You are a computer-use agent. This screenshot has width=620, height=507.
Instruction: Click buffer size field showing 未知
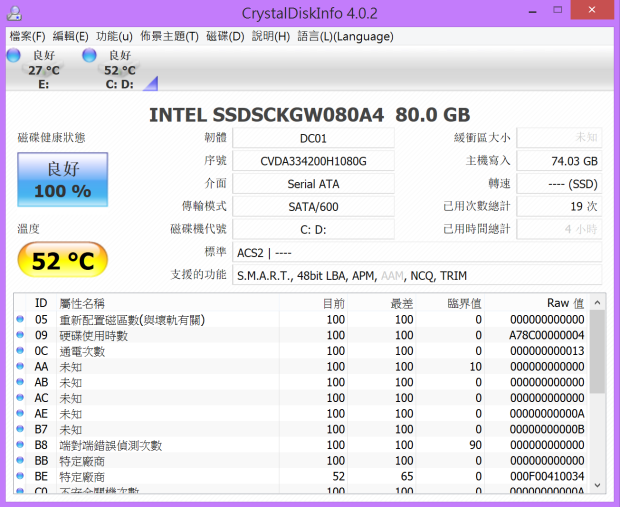pyautogui.click(x=560, y=138)
